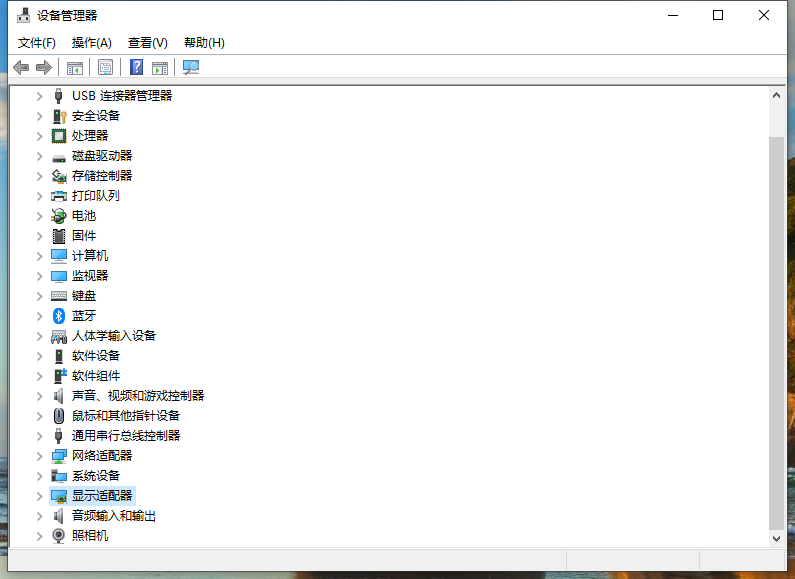Select the 打印队列 tree row
This screenshot has height=579, width=795.
96,196
